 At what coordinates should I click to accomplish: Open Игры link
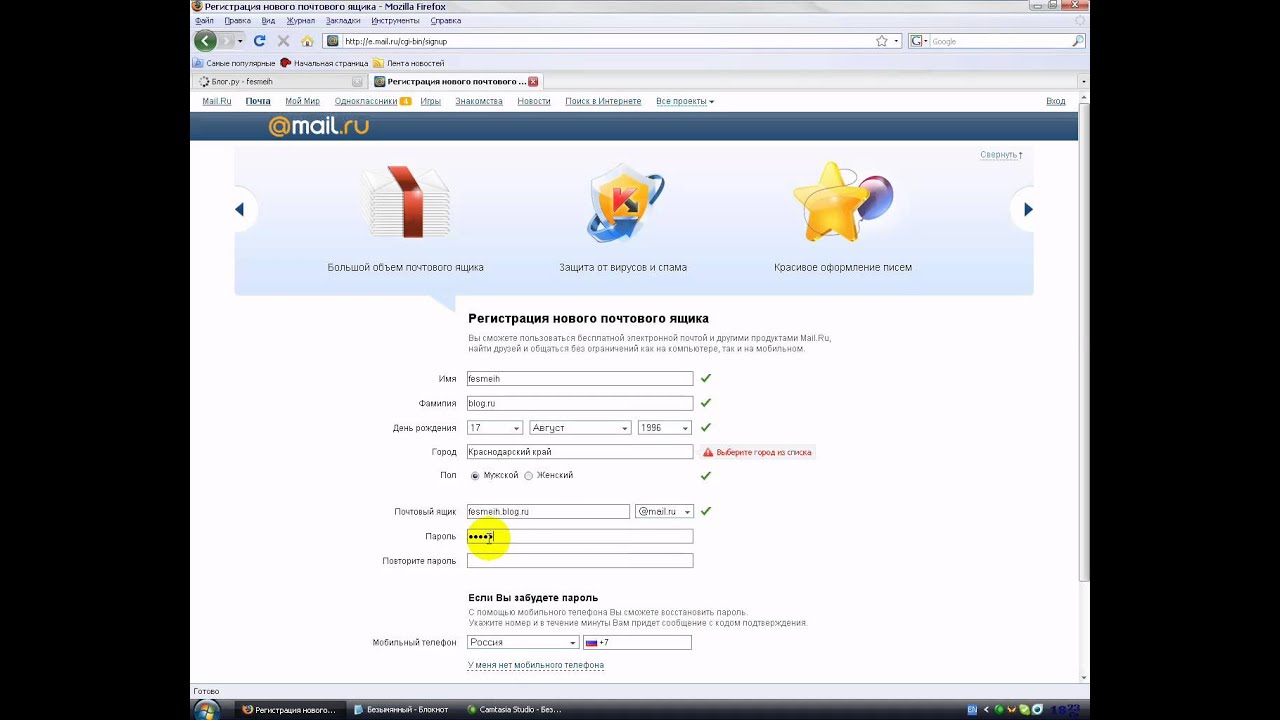tap(431, 101)
